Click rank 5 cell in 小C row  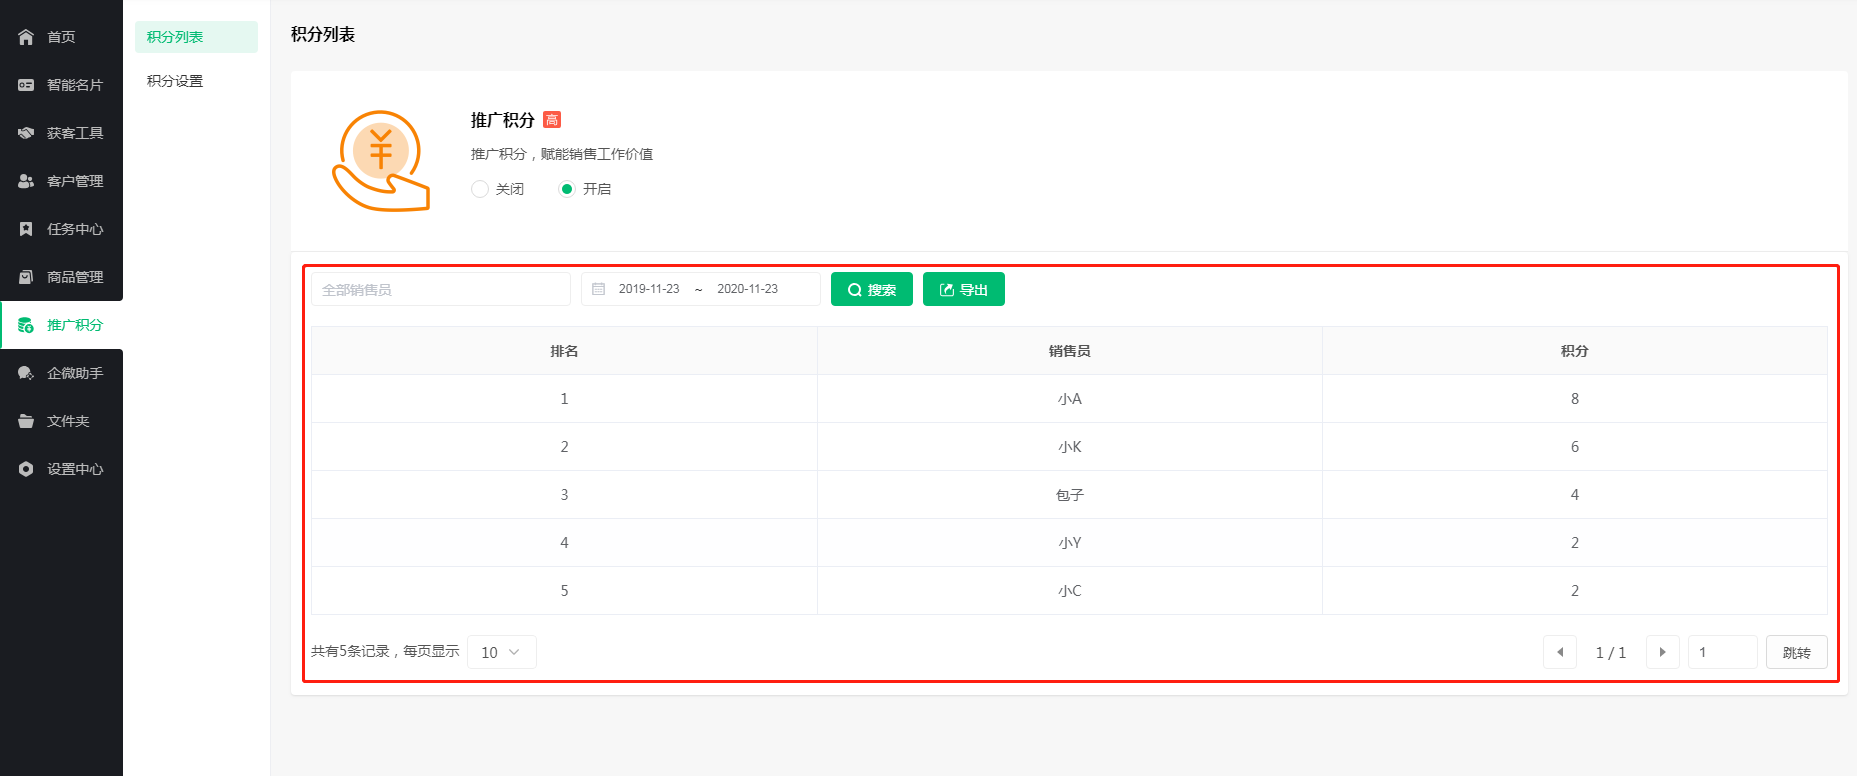pos(564,591)
